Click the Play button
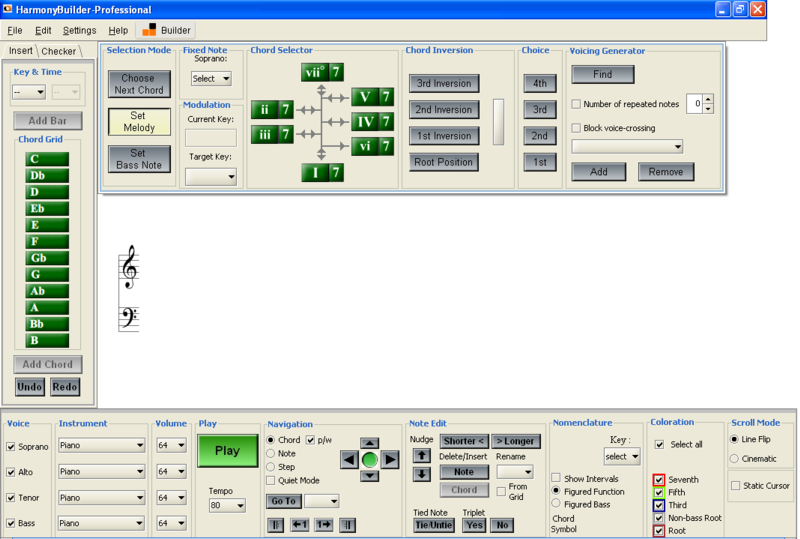This screenshot has height=539, width=800. (x=228, y=451)
